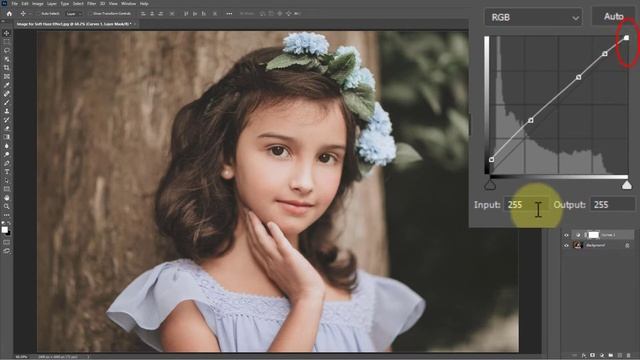Open align options three-dots in options bar
Screen dimensions: 640x360
click(x=229, y=13)
